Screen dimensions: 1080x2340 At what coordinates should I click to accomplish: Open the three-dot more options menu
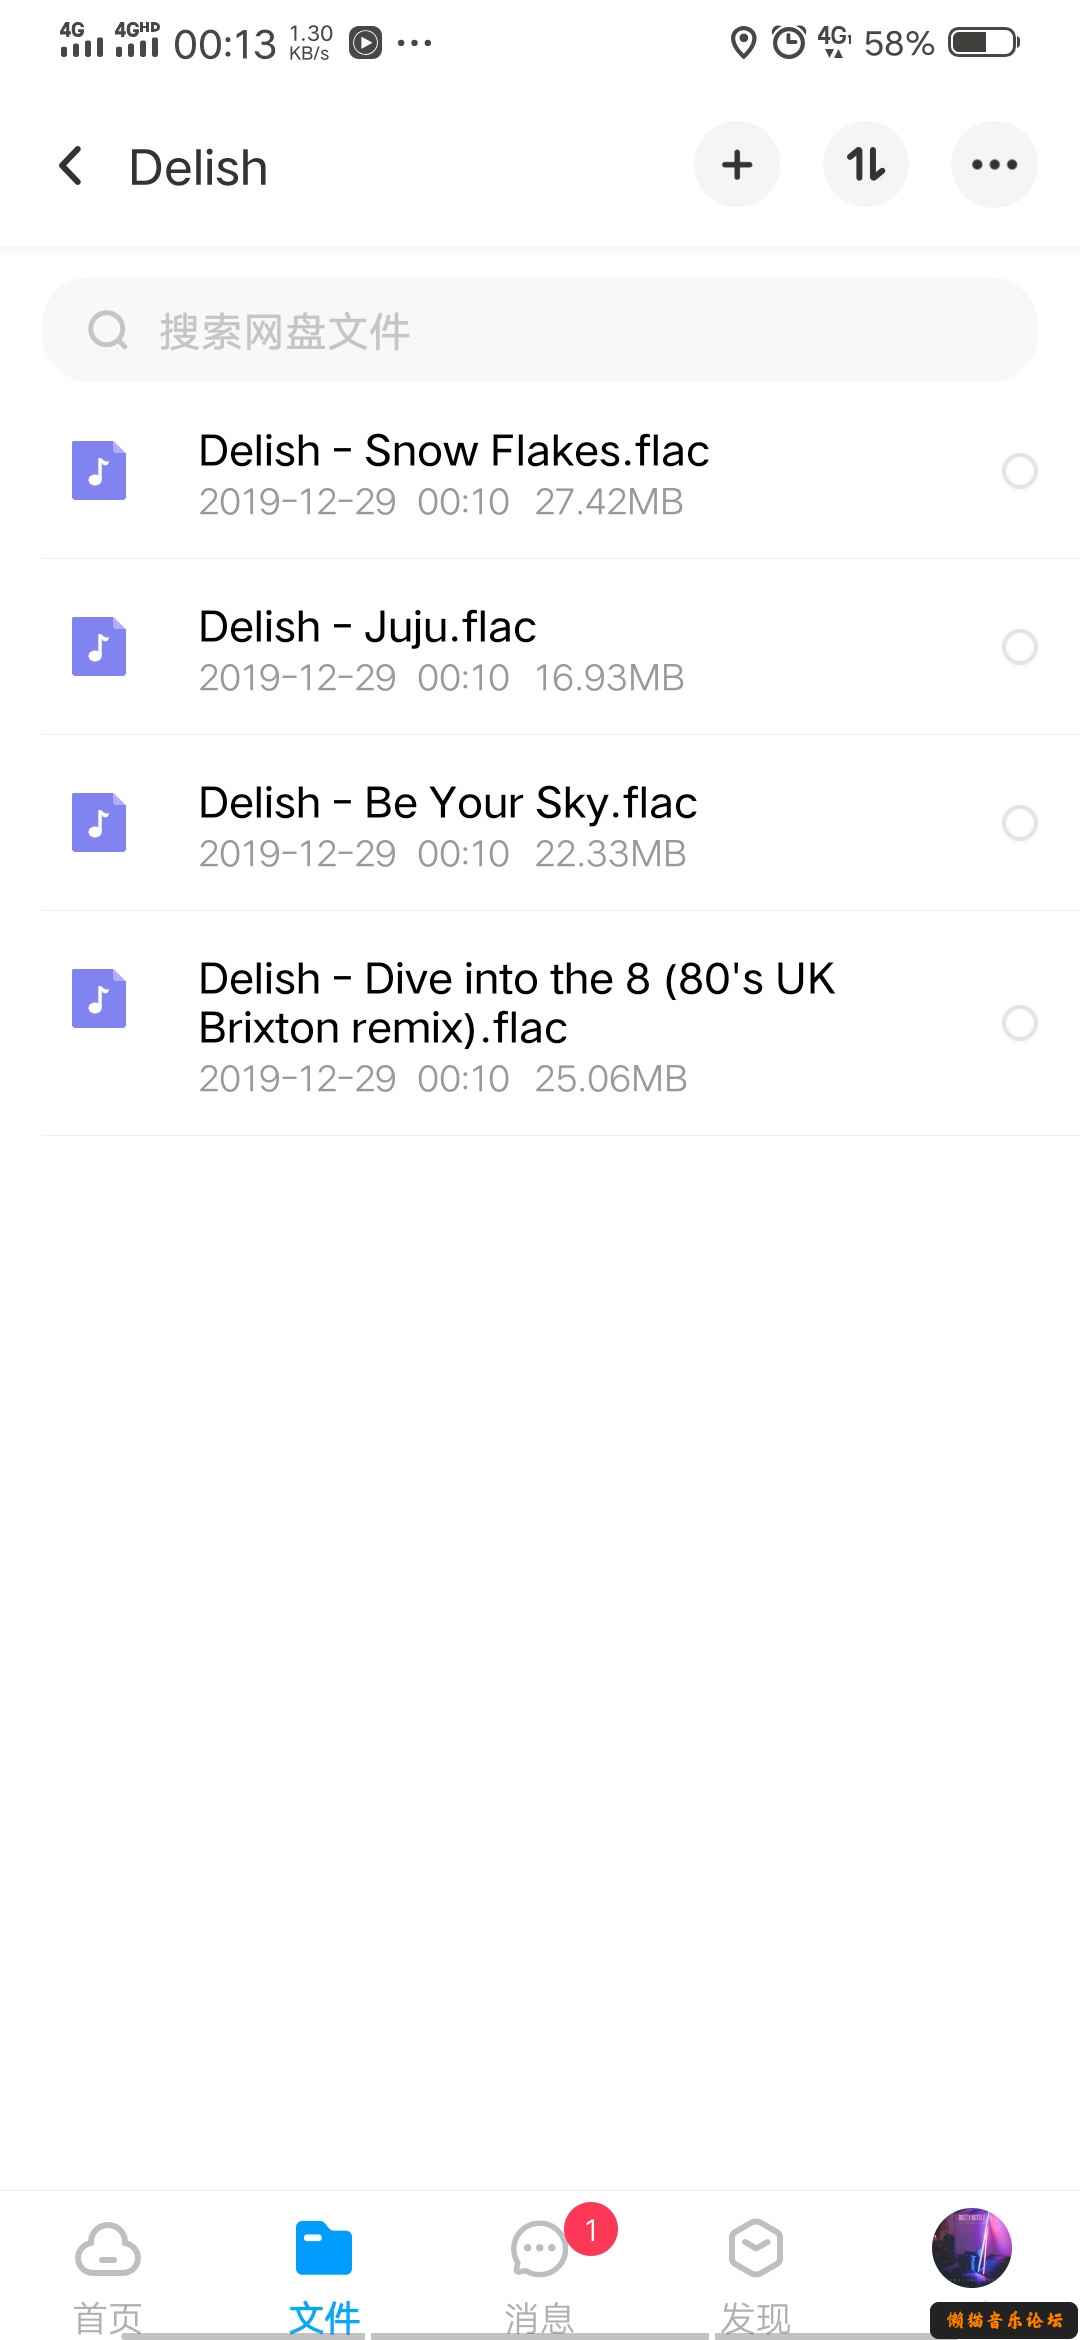[x=994, y=165]
